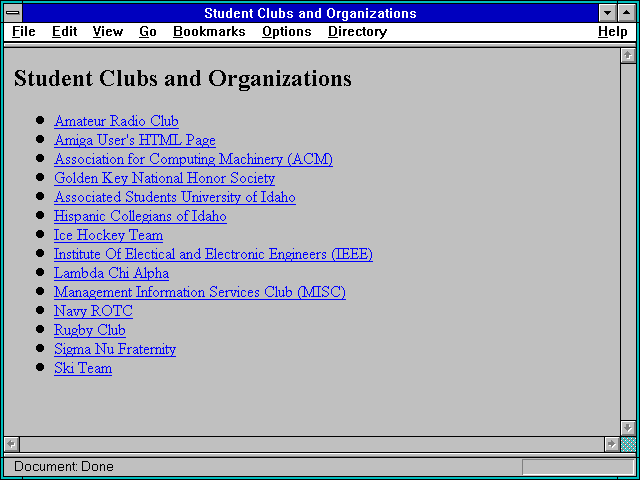This screenshot has width=640, height=480.
Task: Visit the Sigma Nu Fraternity link
Action: 115,349
